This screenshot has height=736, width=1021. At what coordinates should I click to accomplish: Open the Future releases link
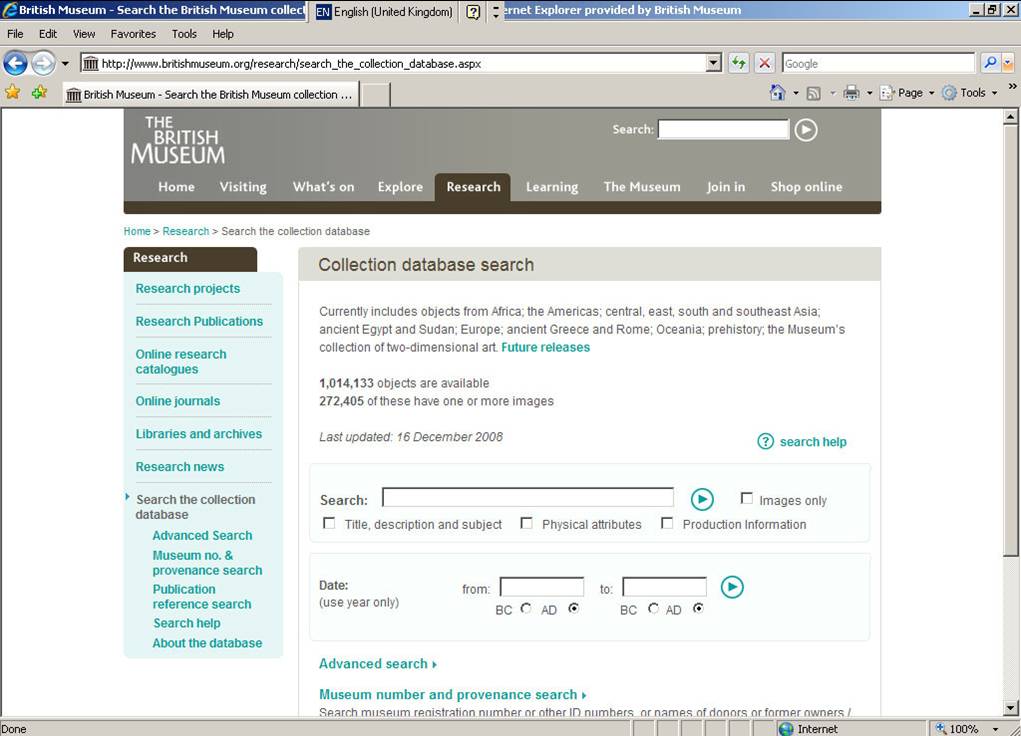[x=545, y=347]
